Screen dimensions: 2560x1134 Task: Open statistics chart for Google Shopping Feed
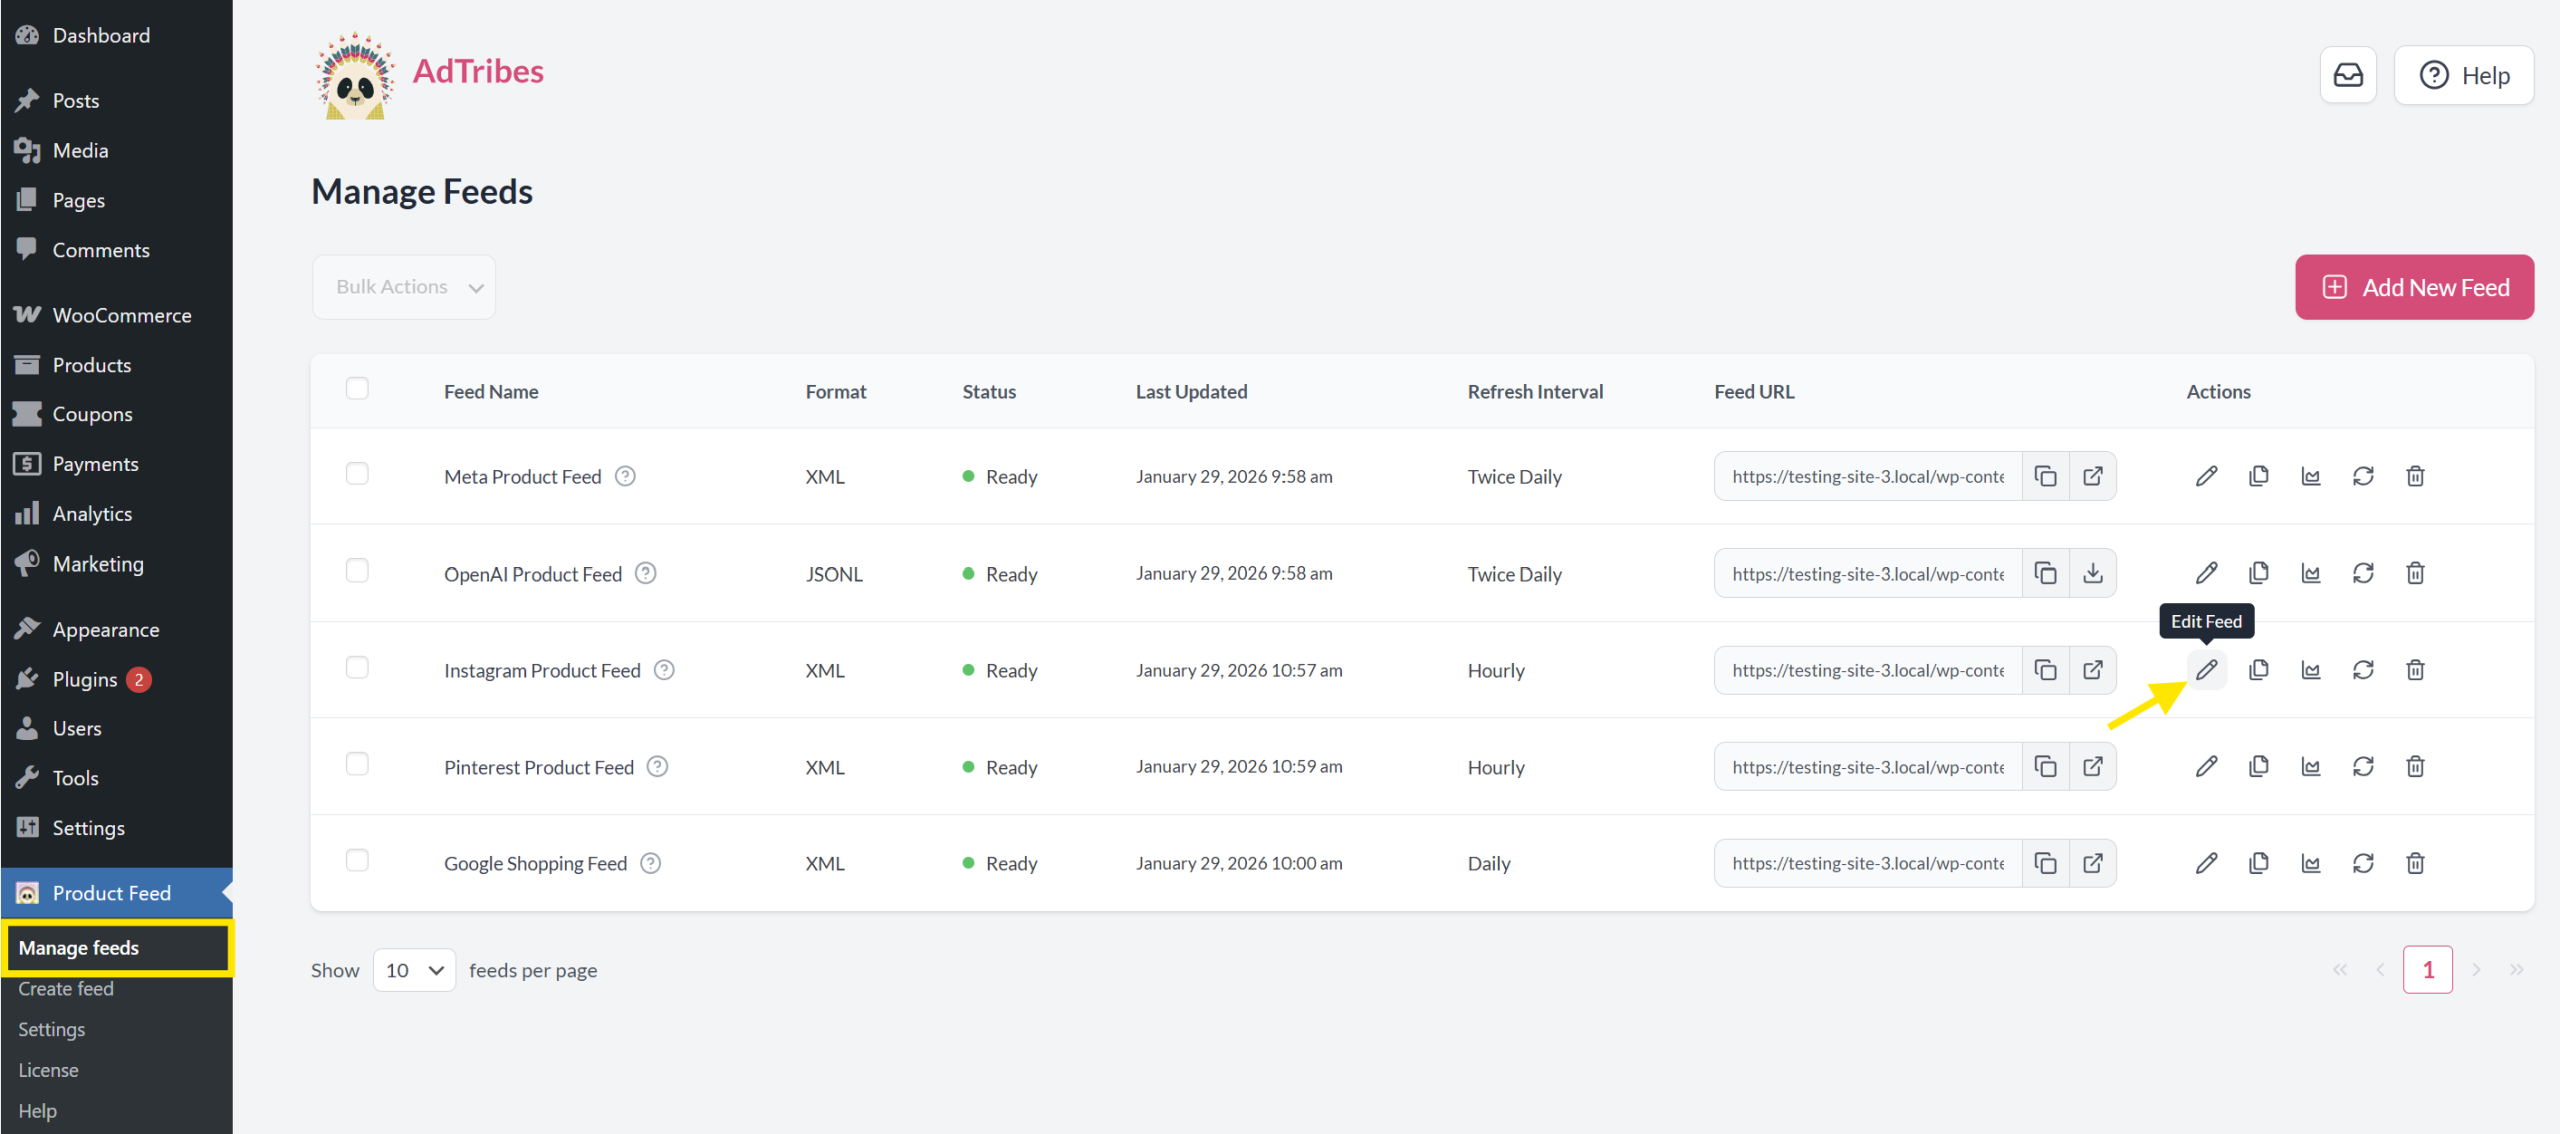point(2310,863)
